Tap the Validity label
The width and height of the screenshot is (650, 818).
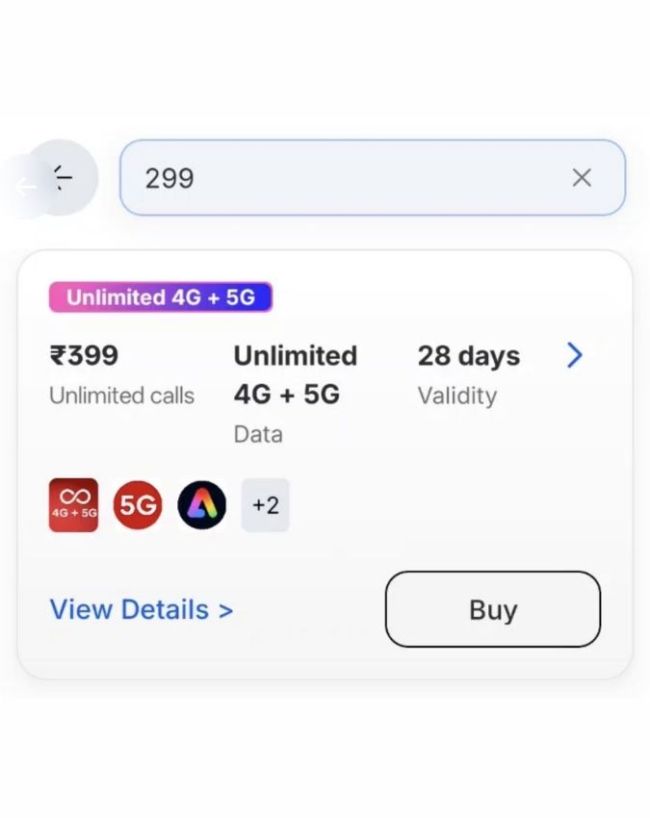(457, 396)
